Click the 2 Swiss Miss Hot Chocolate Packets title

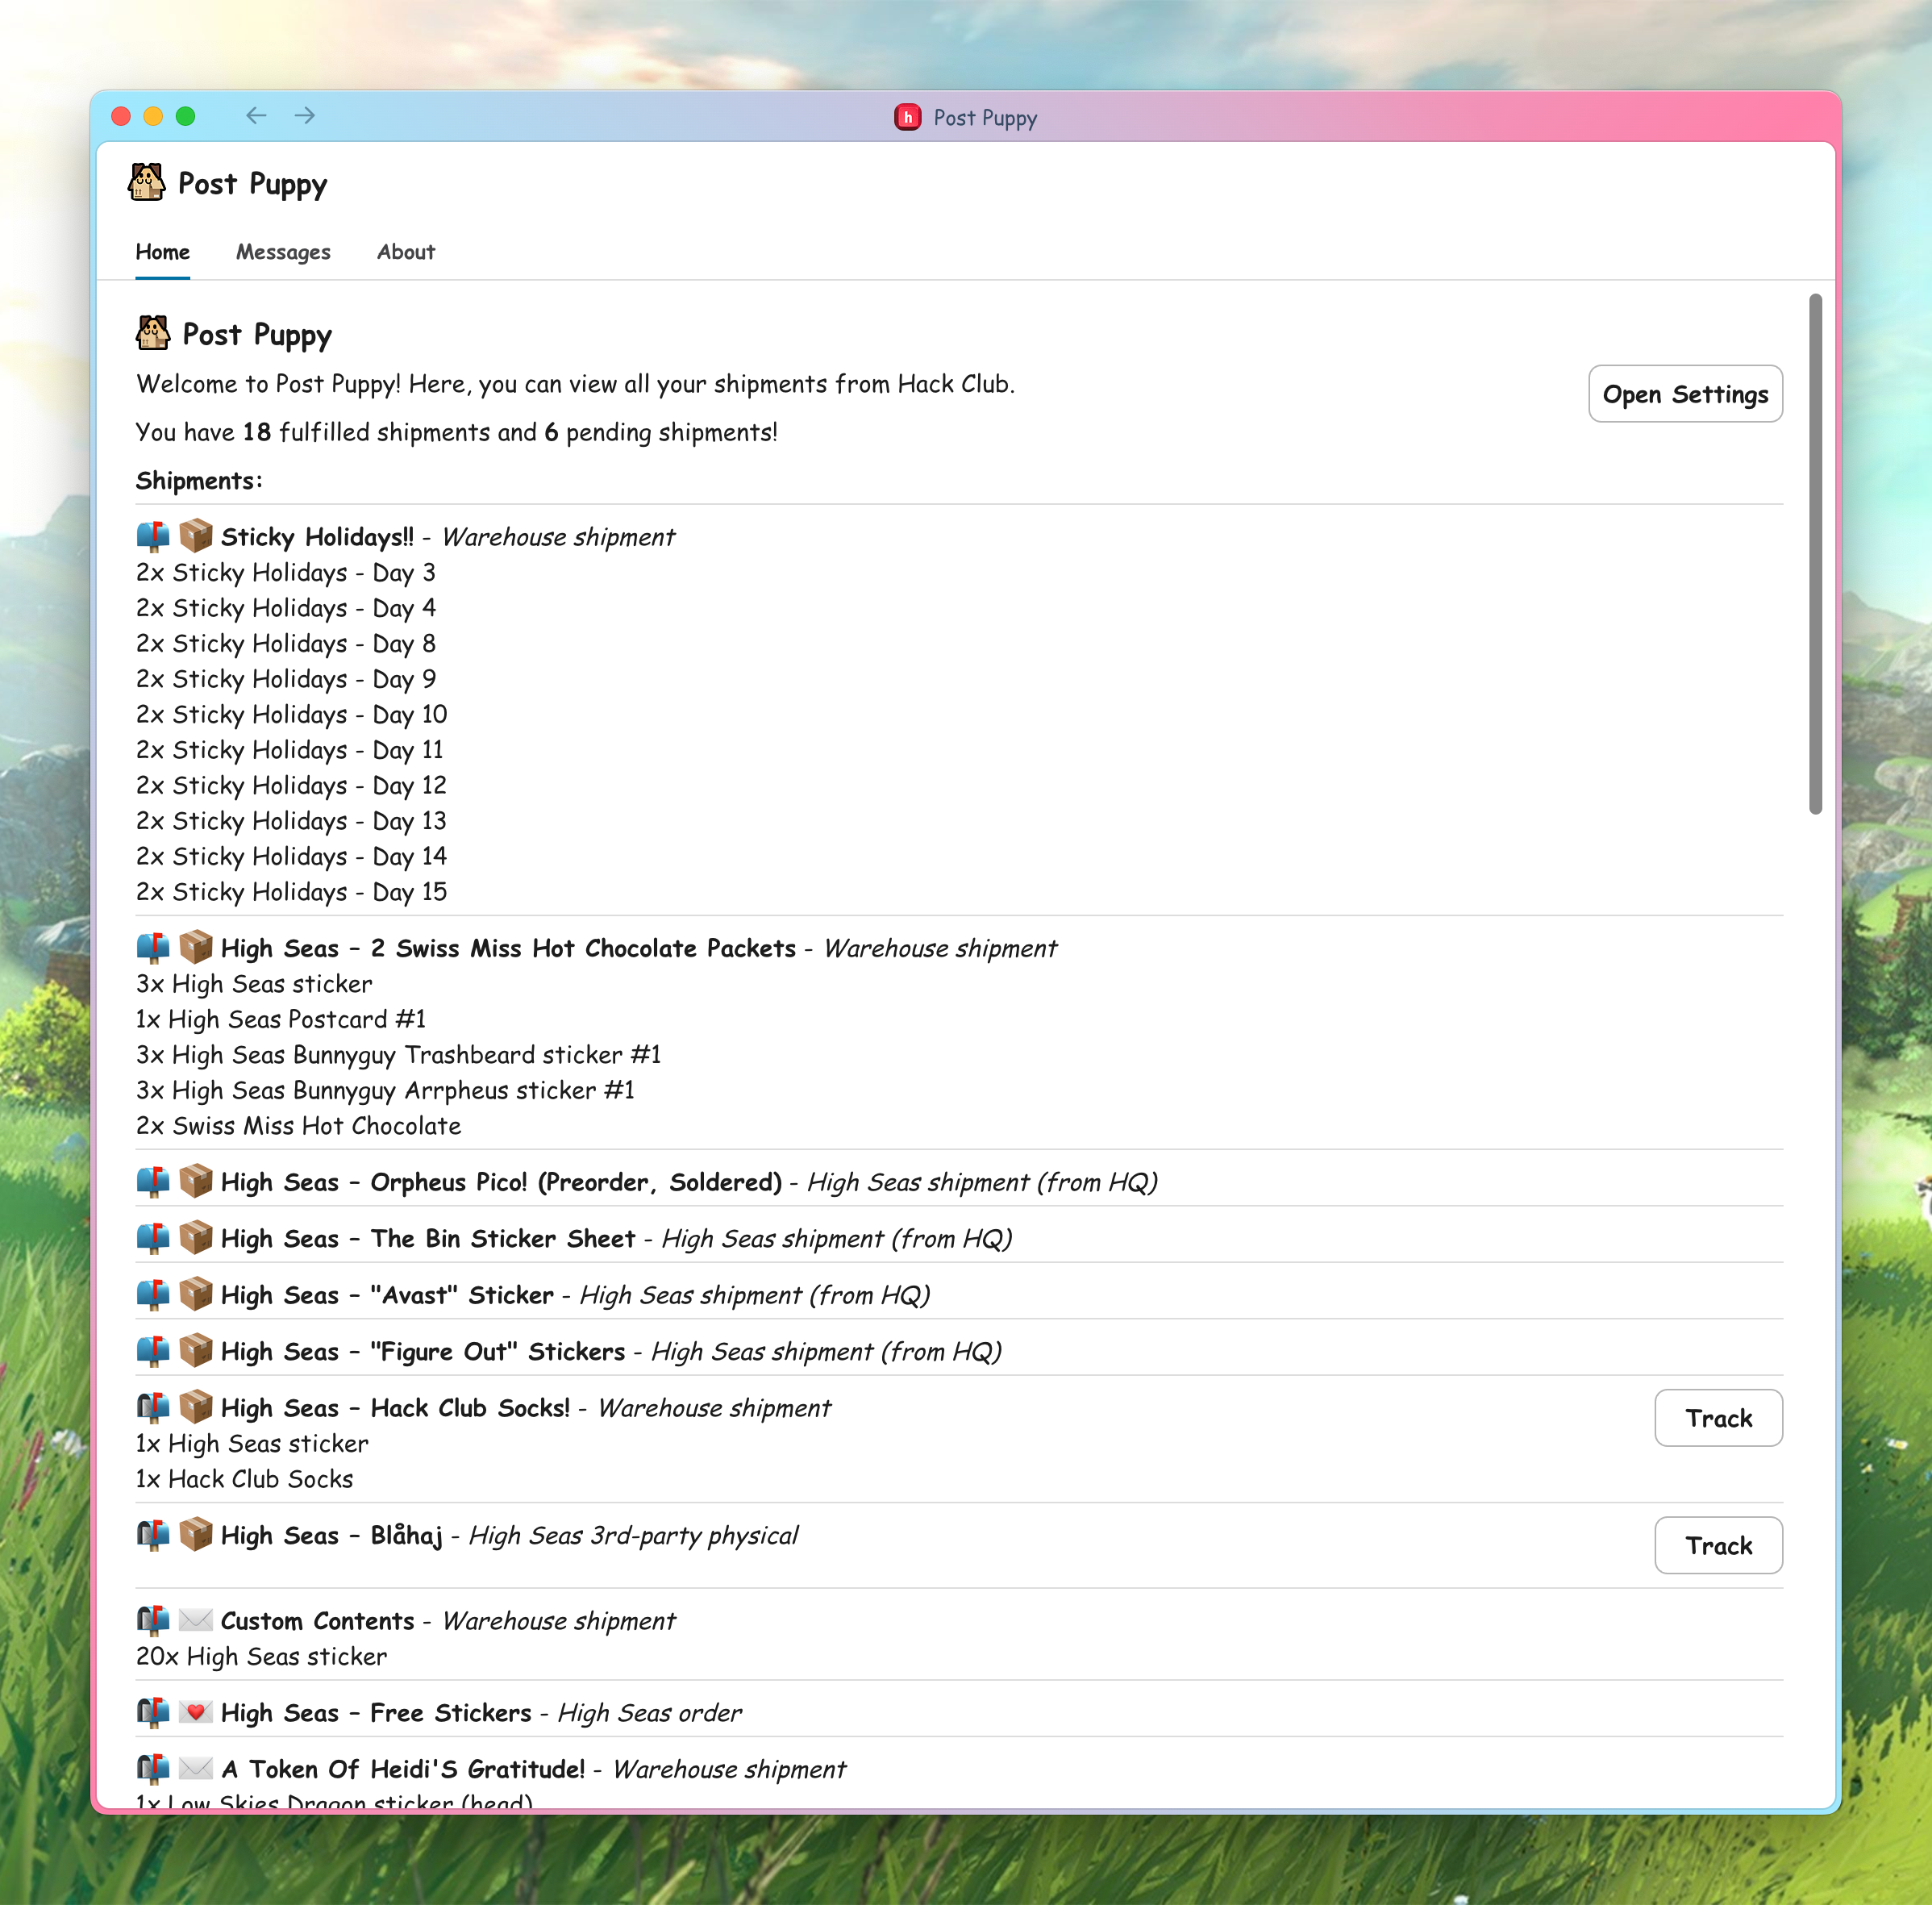coord(508,948)
